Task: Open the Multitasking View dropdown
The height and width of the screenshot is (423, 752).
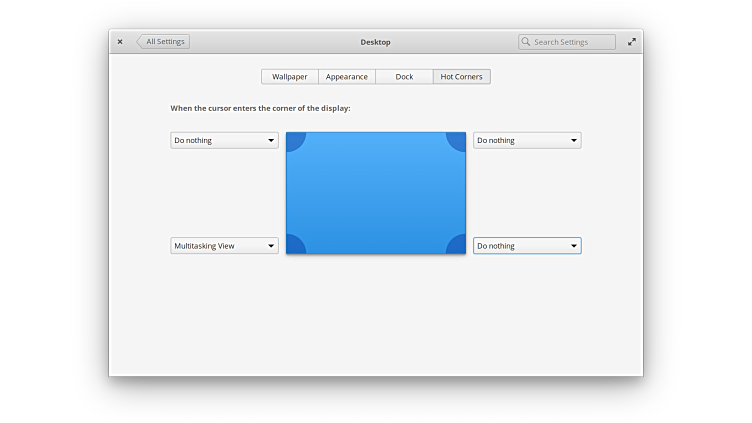Action: pyautogui.click(x=224, y=246)
